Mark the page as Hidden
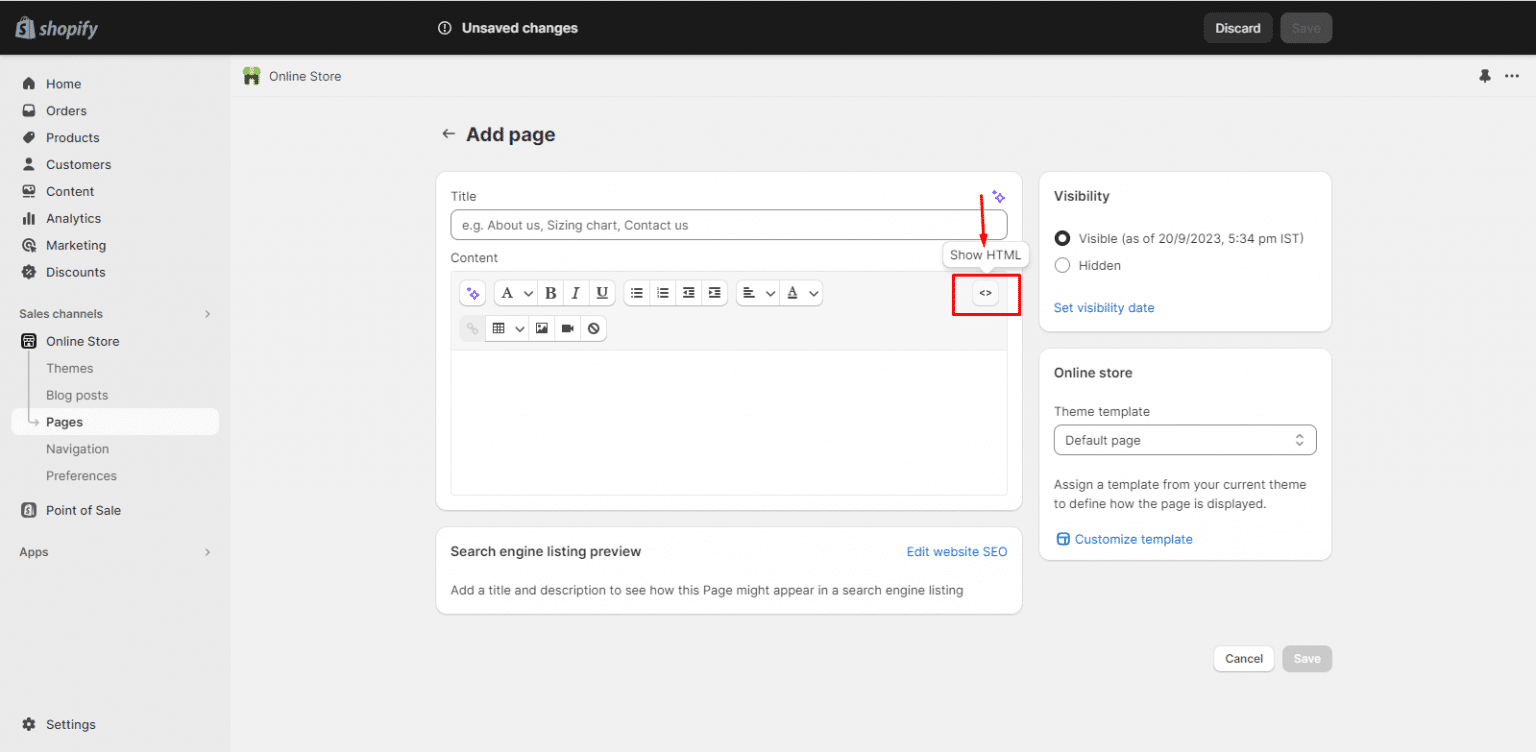Viewport: 1536px width, 752px height. 1061,265
